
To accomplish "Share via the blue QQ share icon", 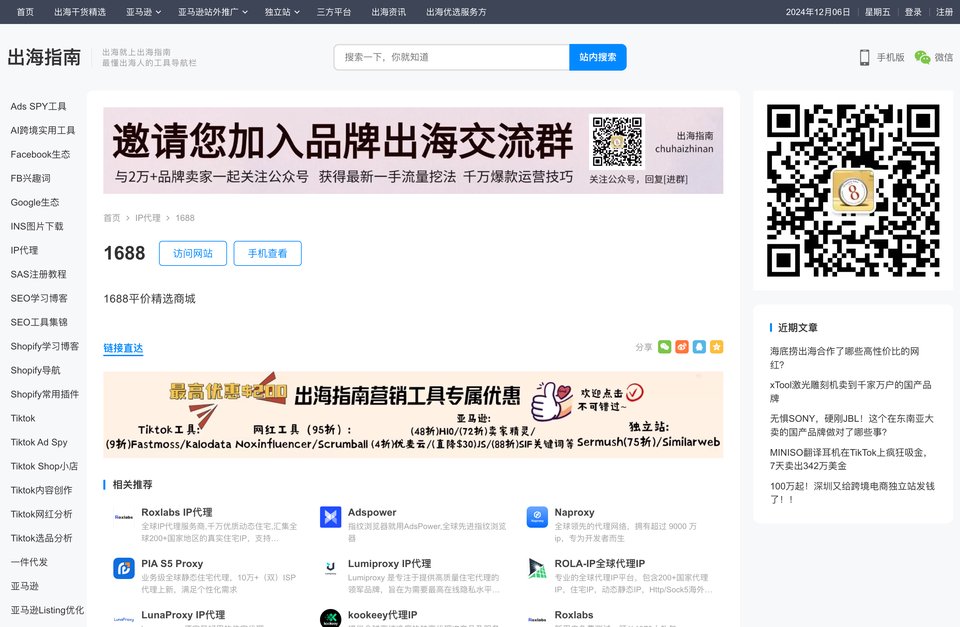I will [699, 347].
